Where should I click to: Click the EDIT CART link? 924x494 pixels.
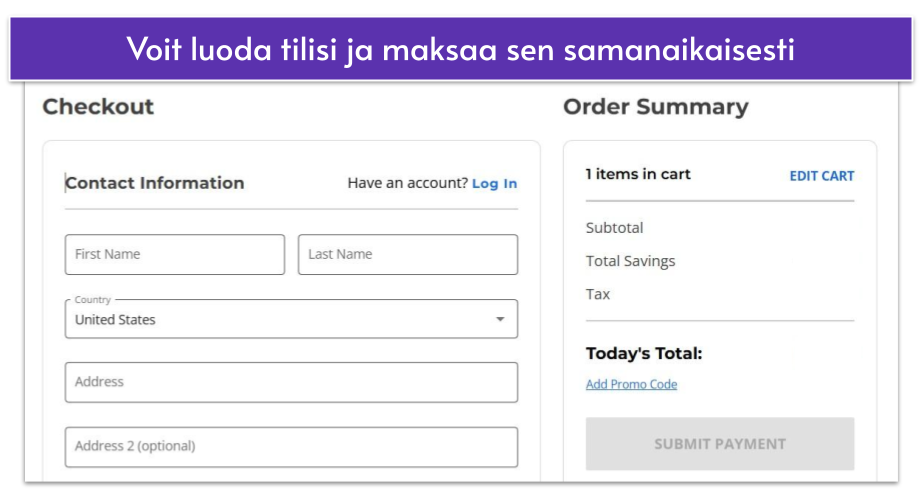point(822,176)
